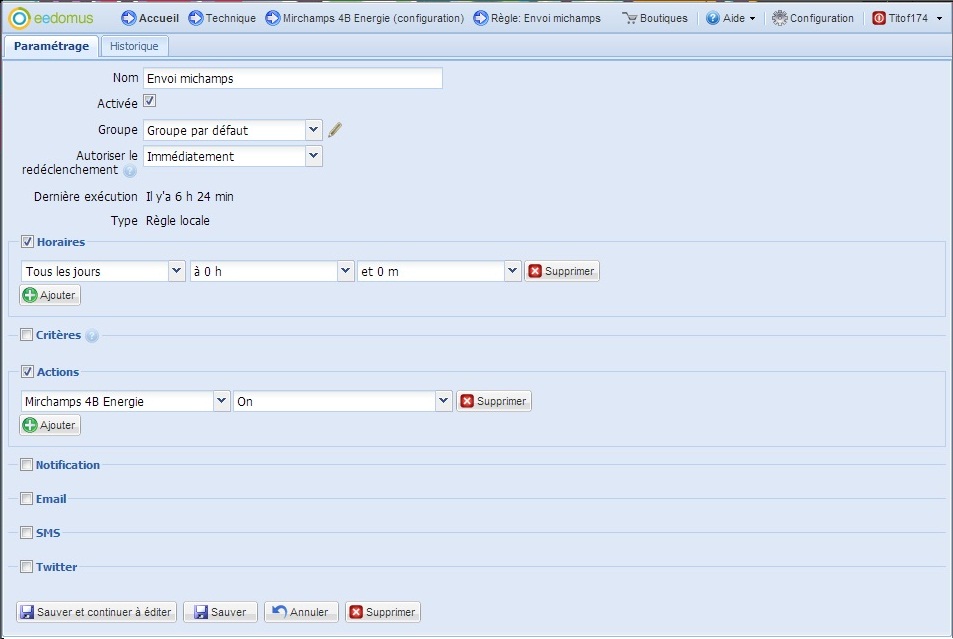This screenshot has height=639, width=953.
Task: Open the 'Tous les jours' dropdown
Action: pos(177,271)
